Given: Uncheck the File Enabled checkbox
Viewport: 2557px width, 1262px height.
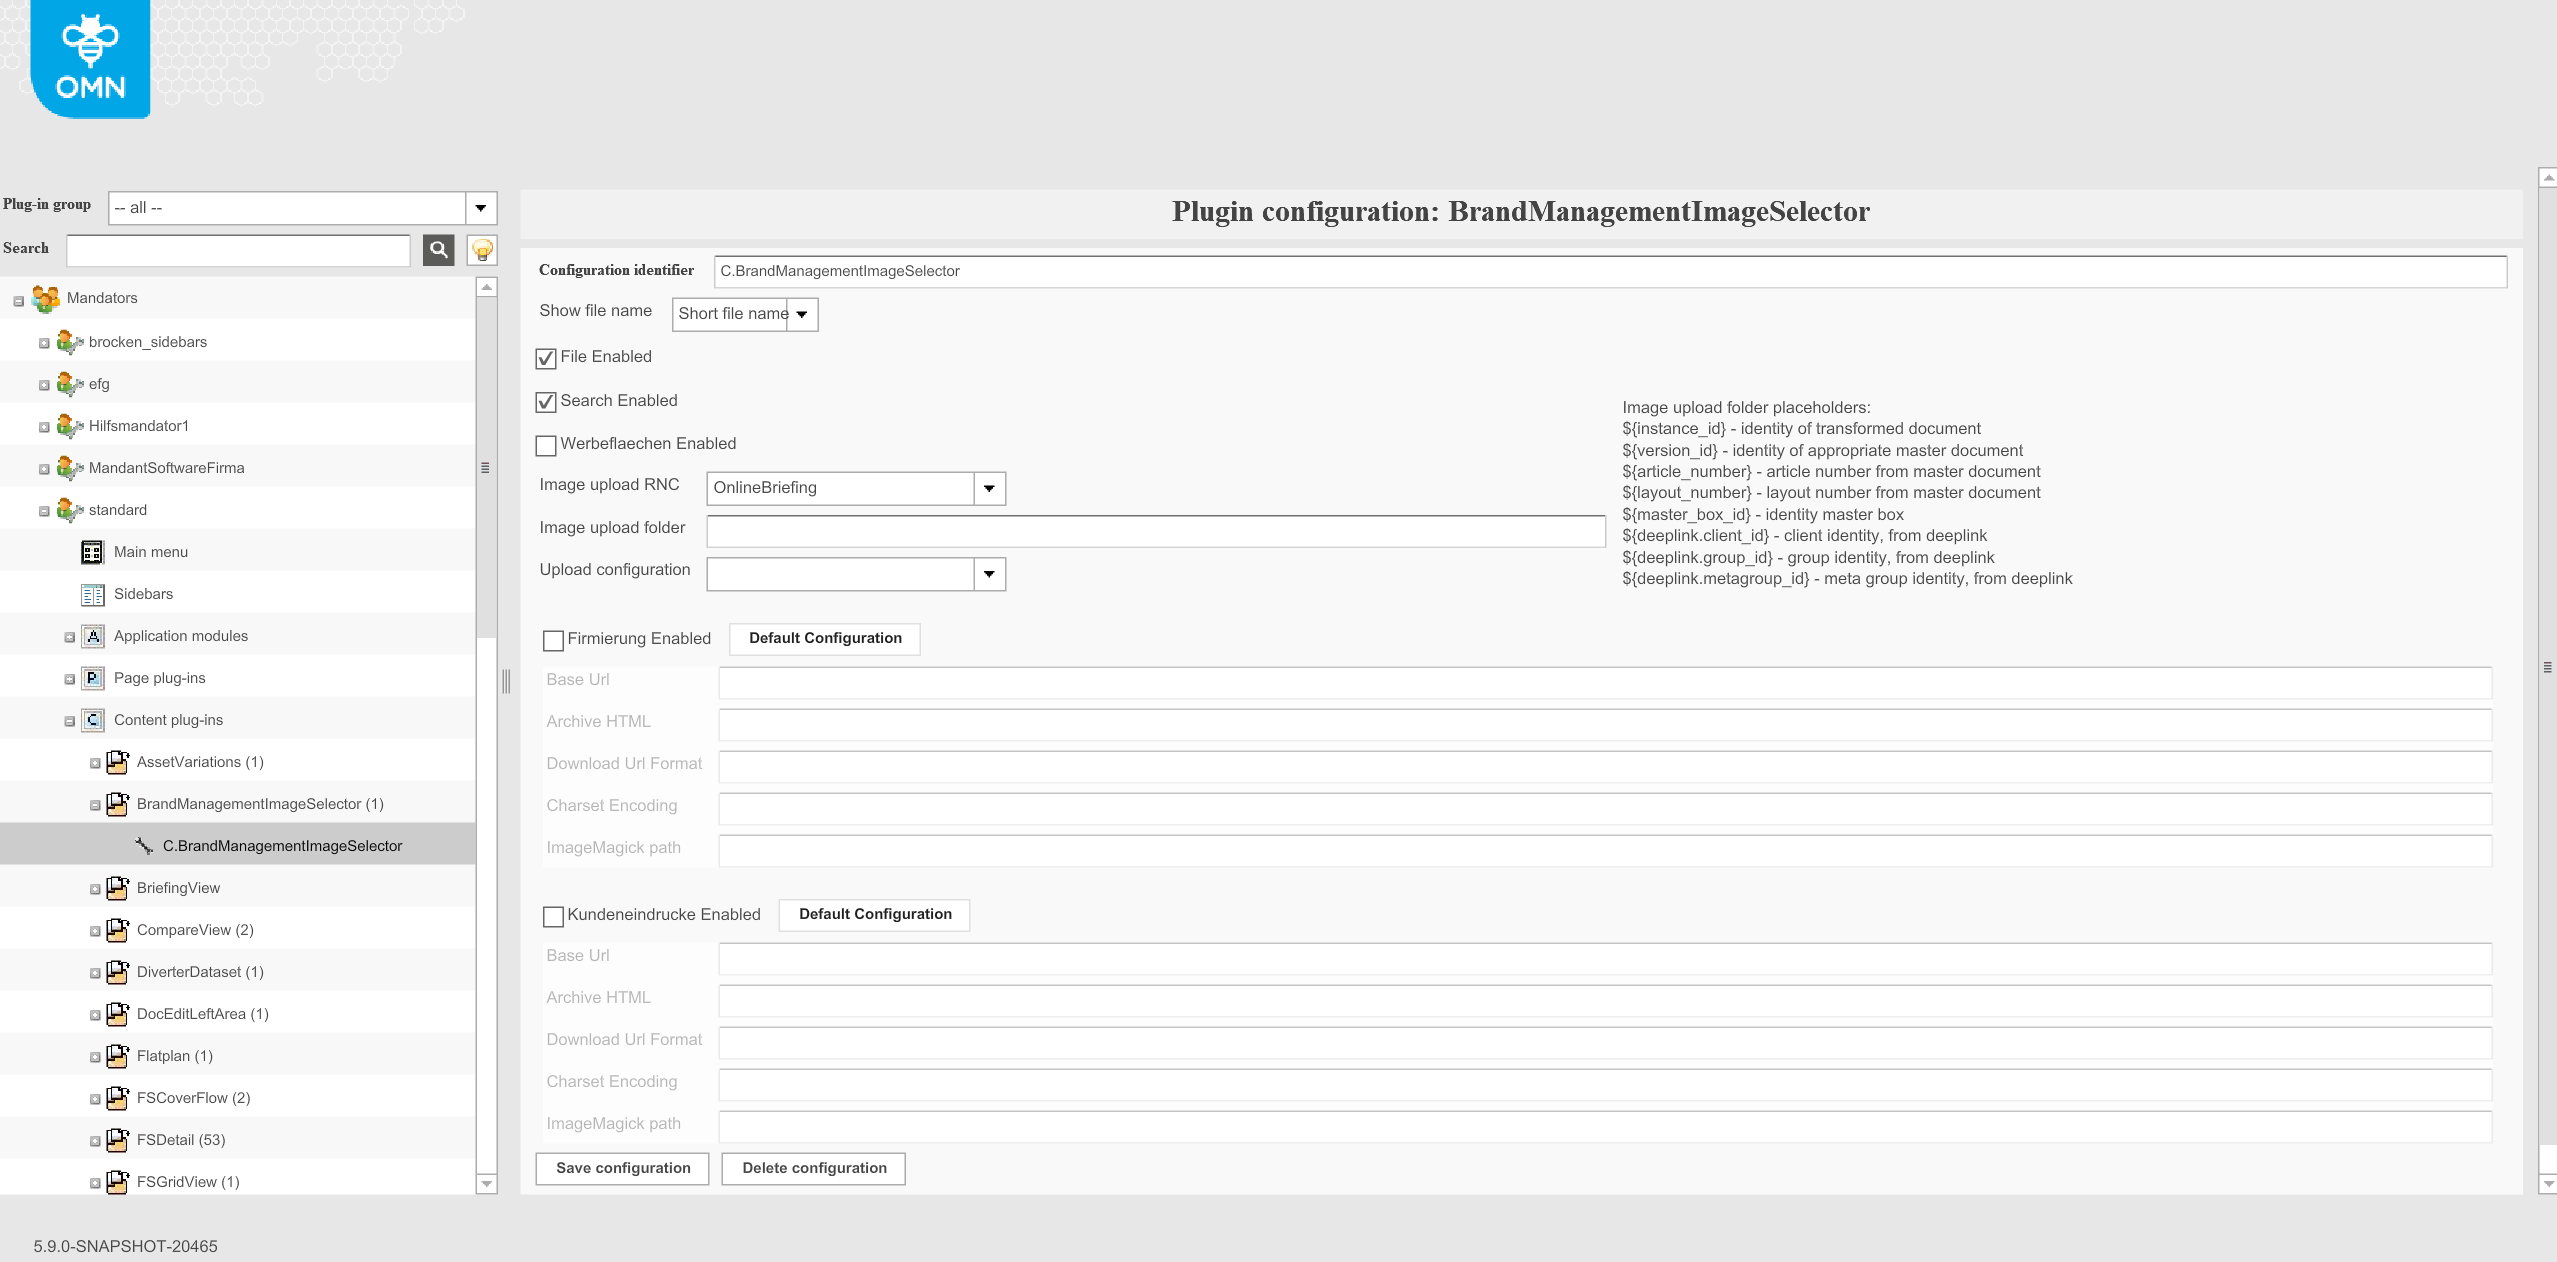Looking at the screenshot, I should (546, 359).
